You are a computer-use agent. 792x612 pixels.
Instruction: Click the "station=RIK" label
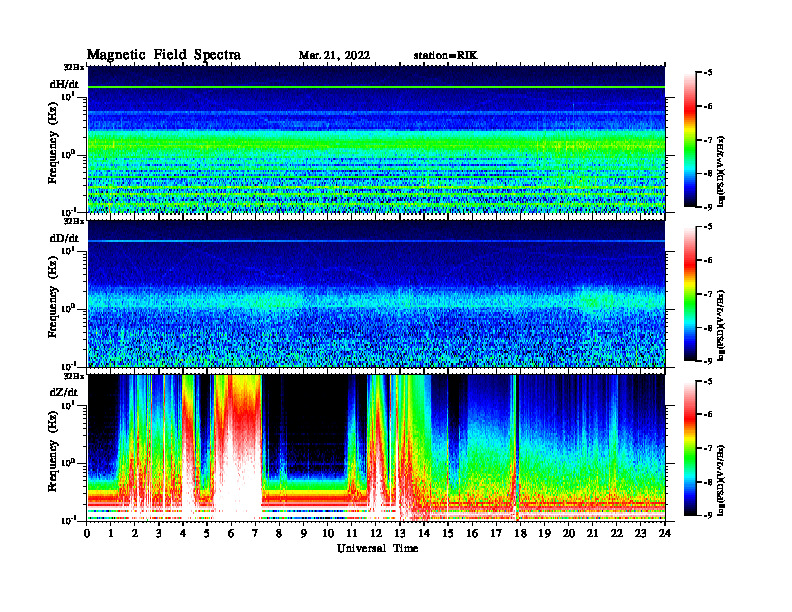click(x=445, y=56)
